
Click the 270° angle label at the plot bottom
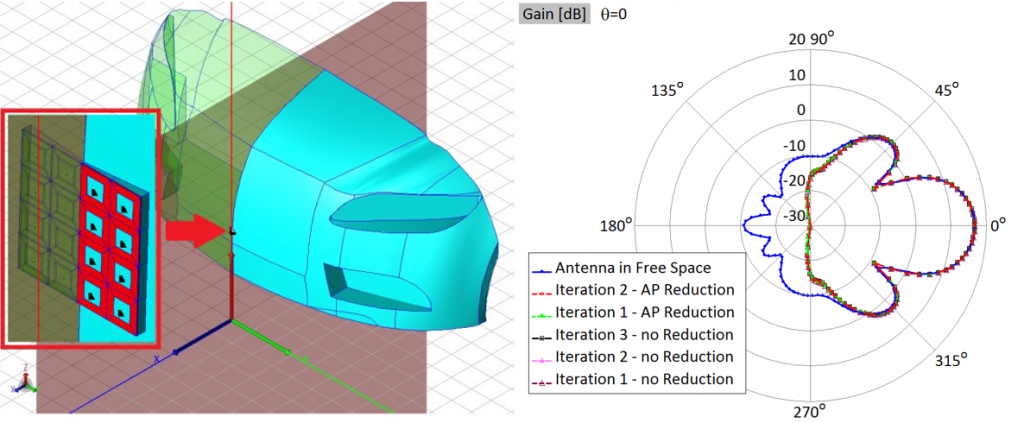click(x=810, y=411)
